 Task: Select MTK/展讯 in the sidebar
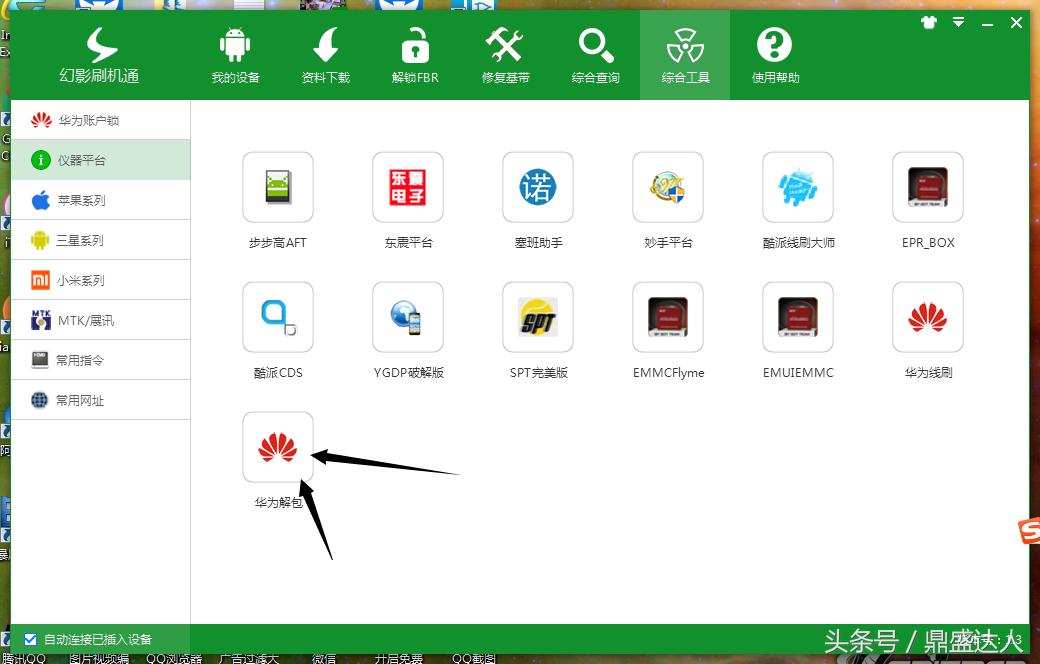[x=101, y=320]
